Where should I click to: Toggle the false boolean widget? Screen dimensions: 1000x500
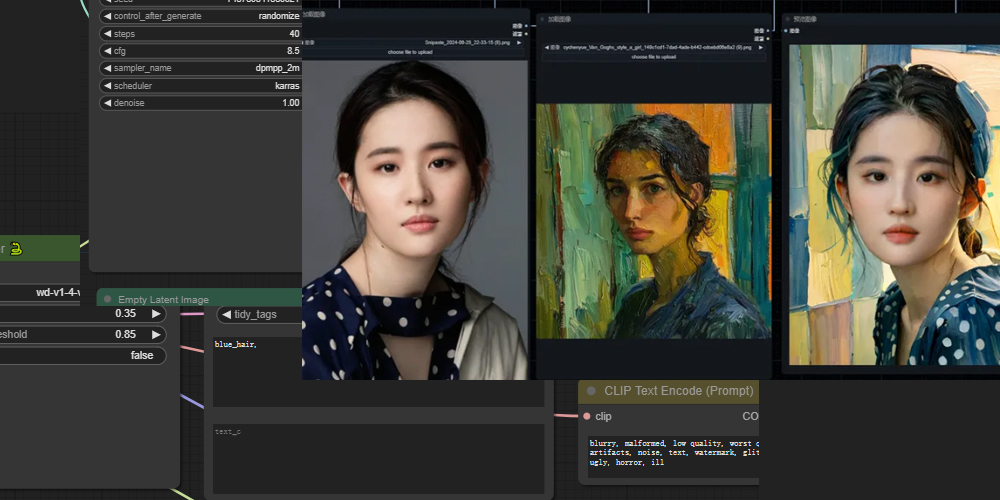(x=83, y=355)
